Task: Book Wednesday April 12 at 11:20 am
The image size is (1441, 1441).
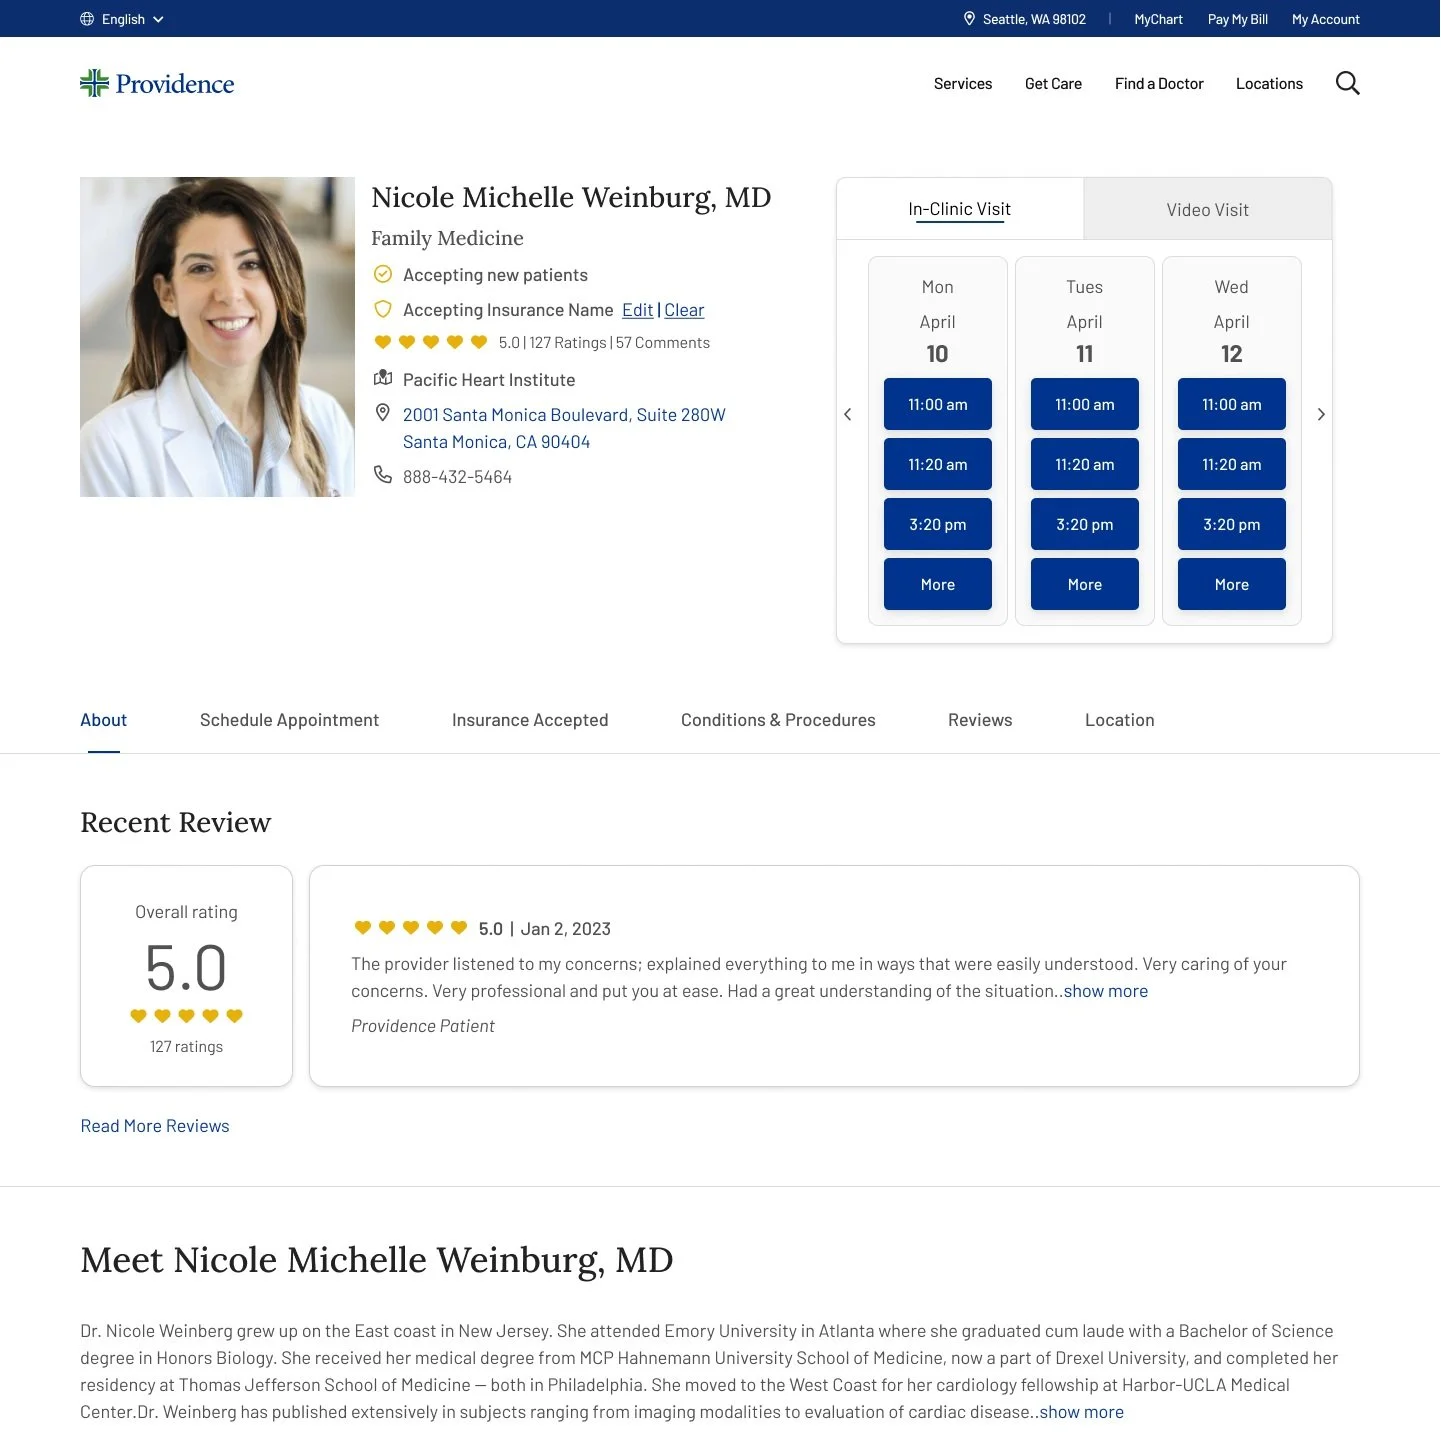Action: pos(1232,464)
